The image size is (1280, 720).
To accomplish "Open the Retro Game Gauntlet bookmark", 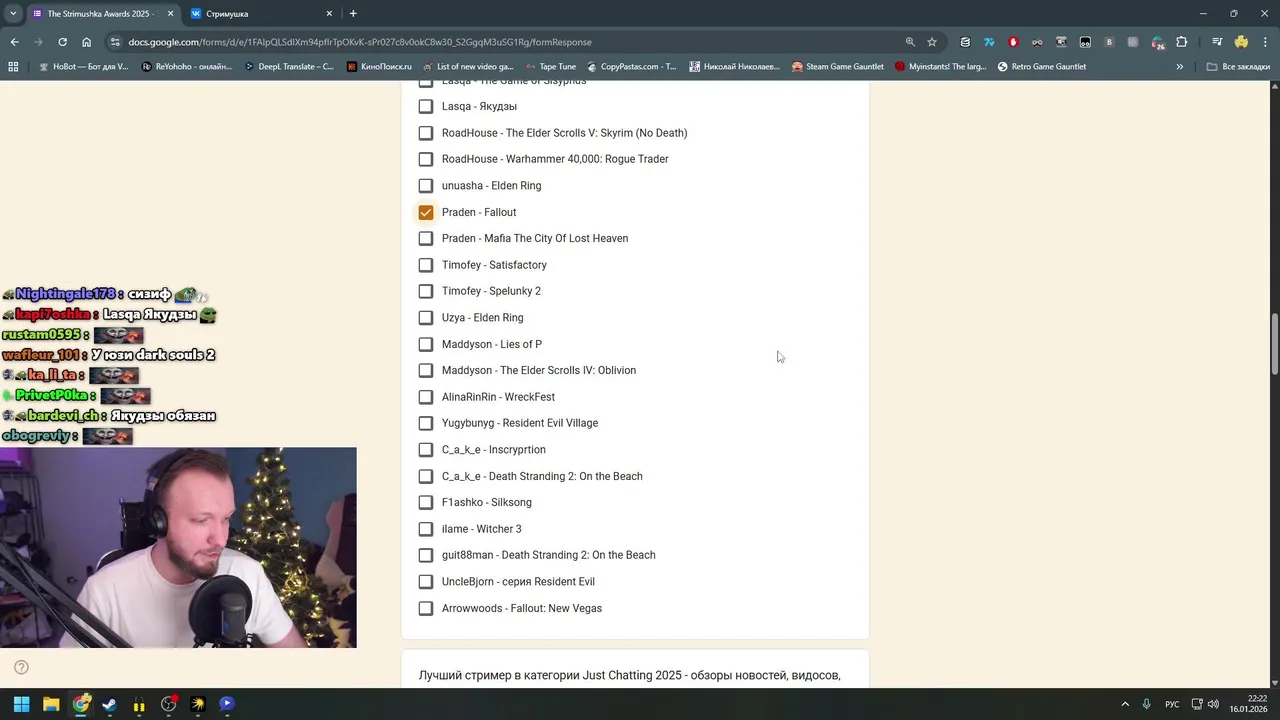I will [x=1041, y=67].
